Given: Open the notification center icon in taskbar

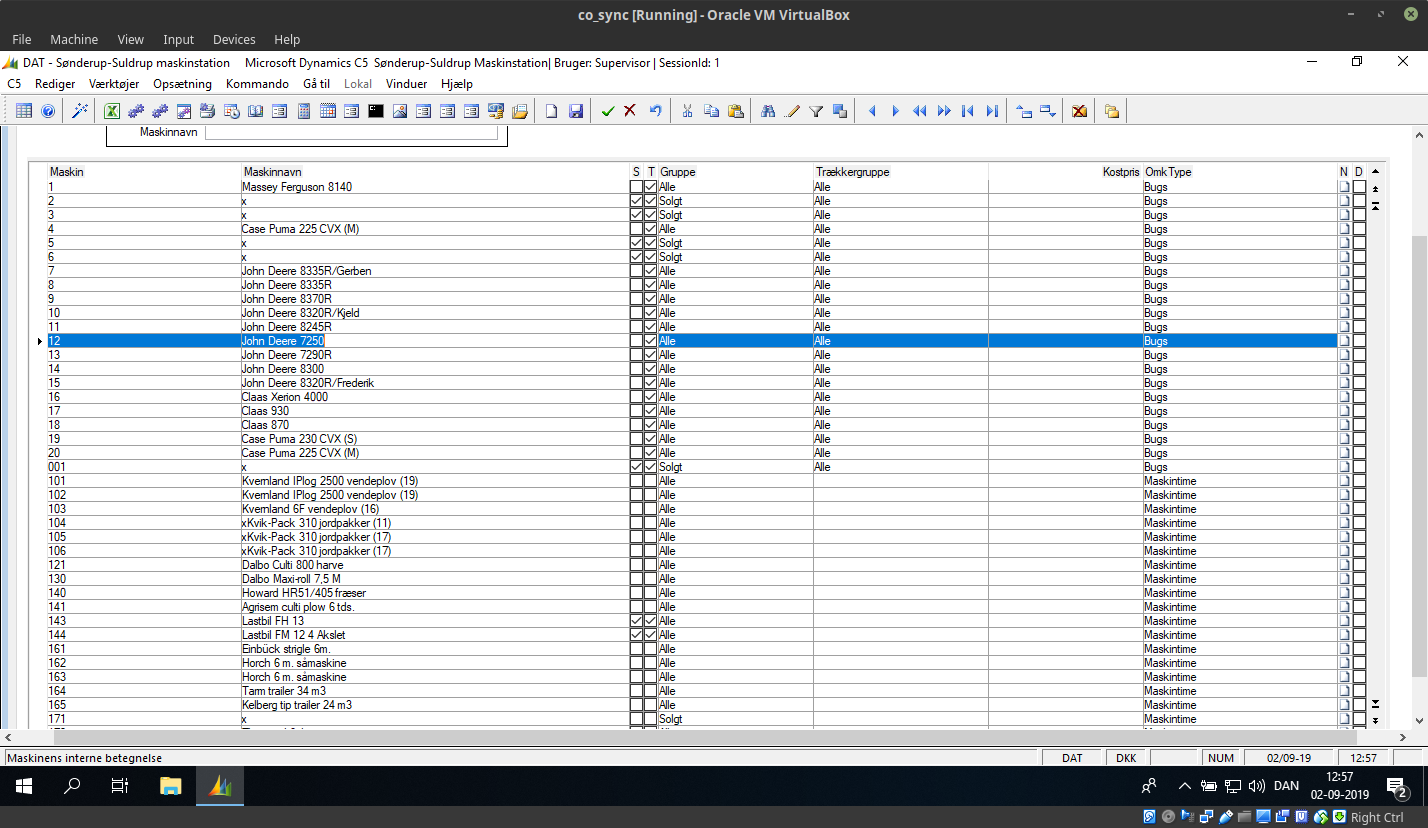Looking at the screenshot, I should pos(1397,787).
